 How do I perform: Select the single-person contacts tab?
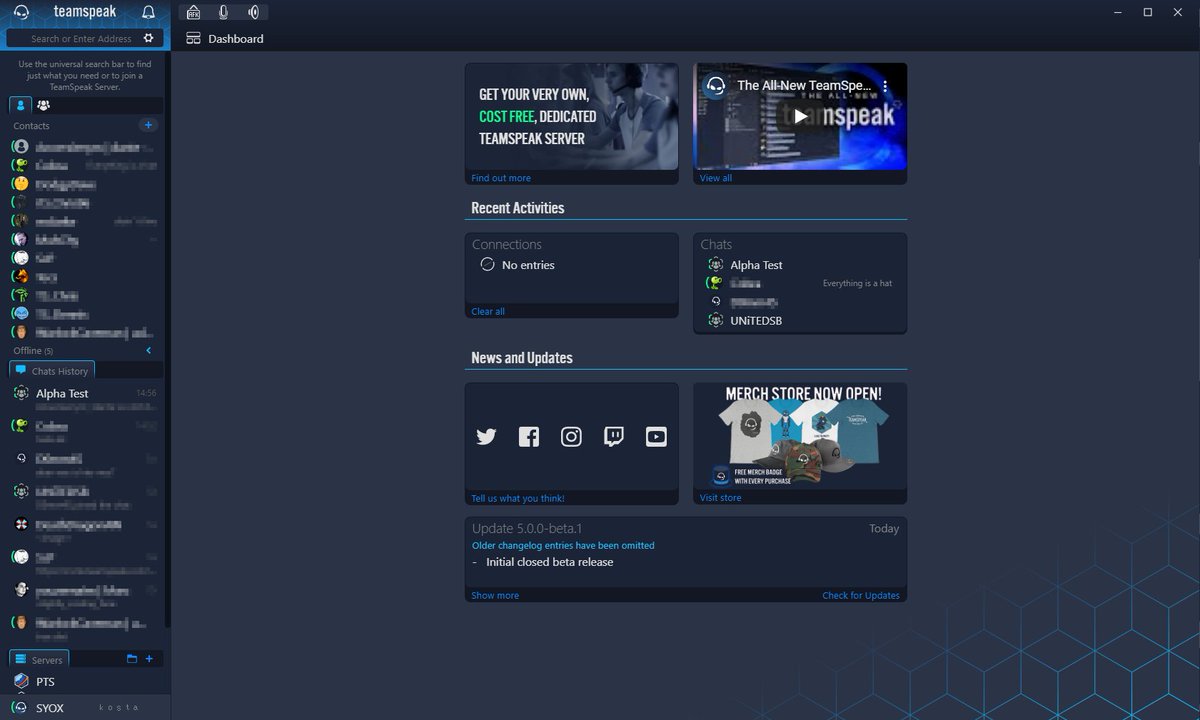click(x=20, y=105)
